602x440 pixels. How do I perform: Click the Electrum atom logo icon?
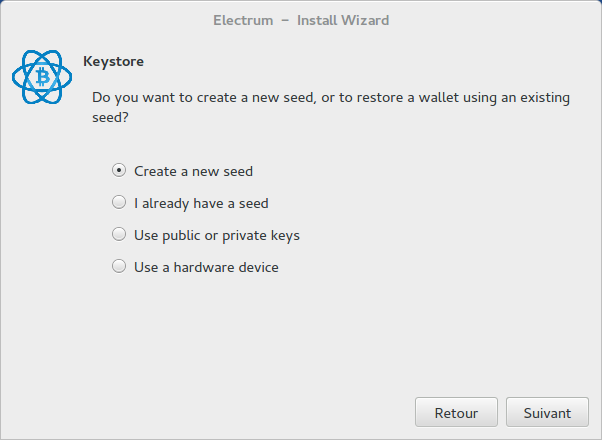tap(42, 77)
